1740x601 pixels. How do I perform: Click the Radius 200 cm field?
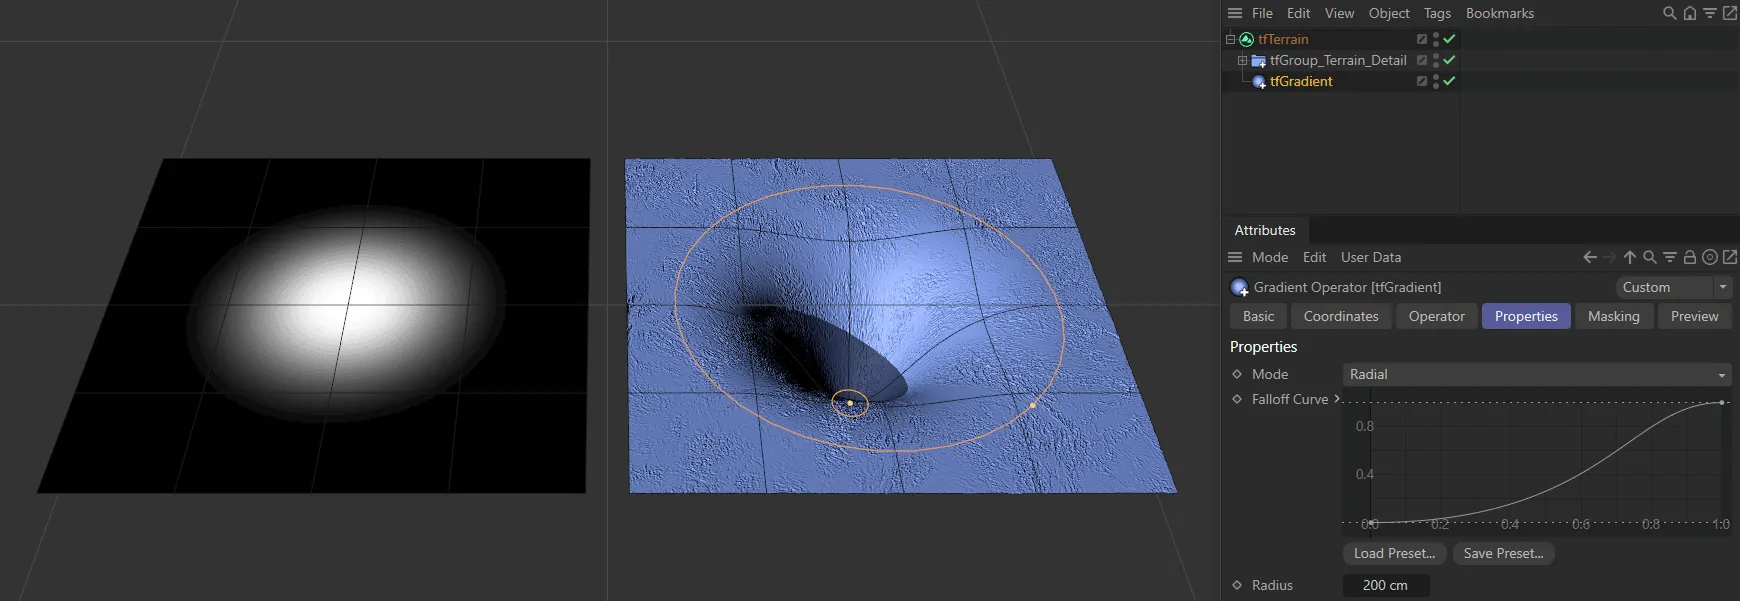(1385, 585)
